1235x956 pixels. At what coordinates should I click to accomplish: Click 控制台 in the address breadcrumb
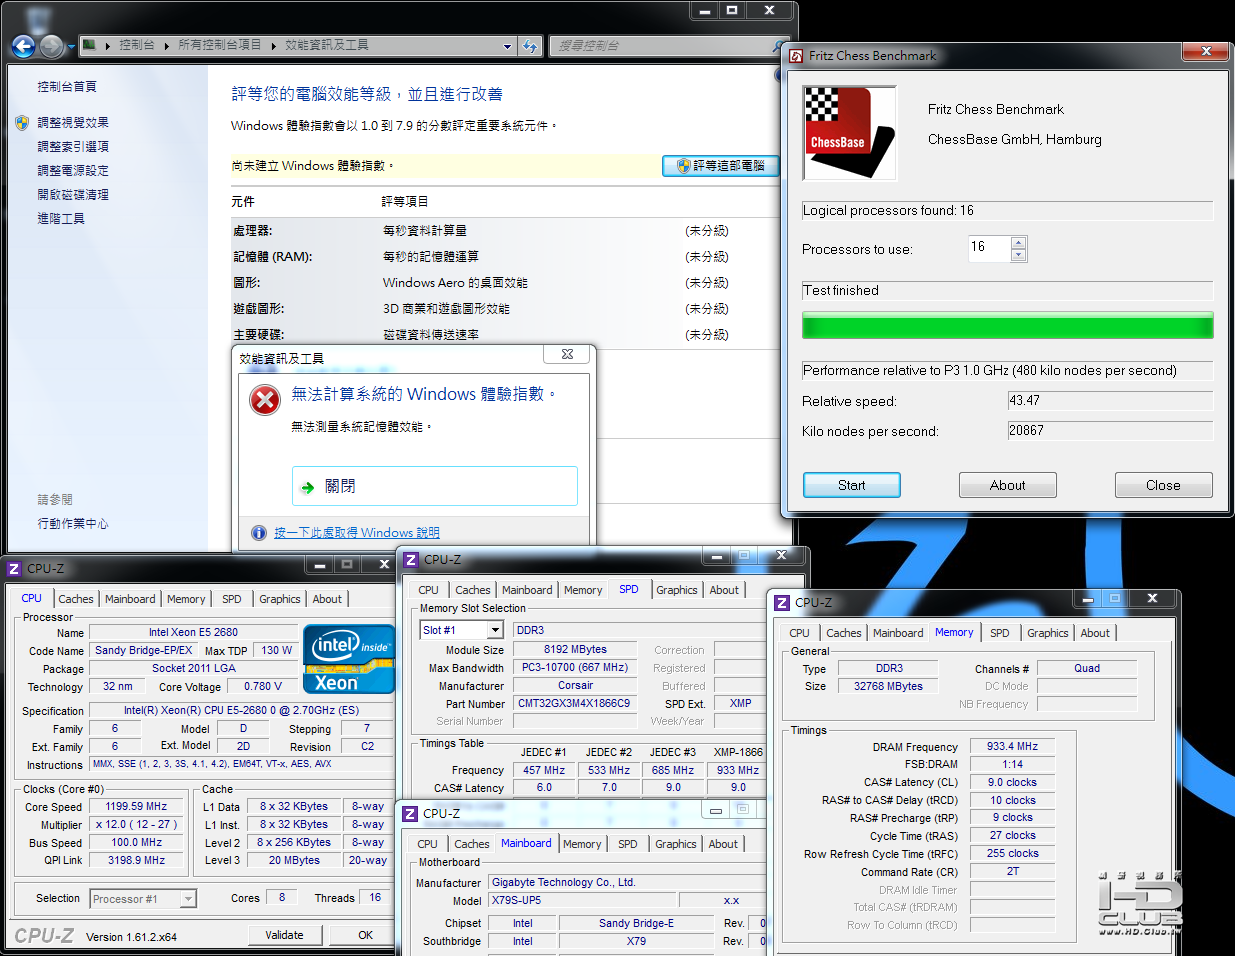[x=137, y=45]
